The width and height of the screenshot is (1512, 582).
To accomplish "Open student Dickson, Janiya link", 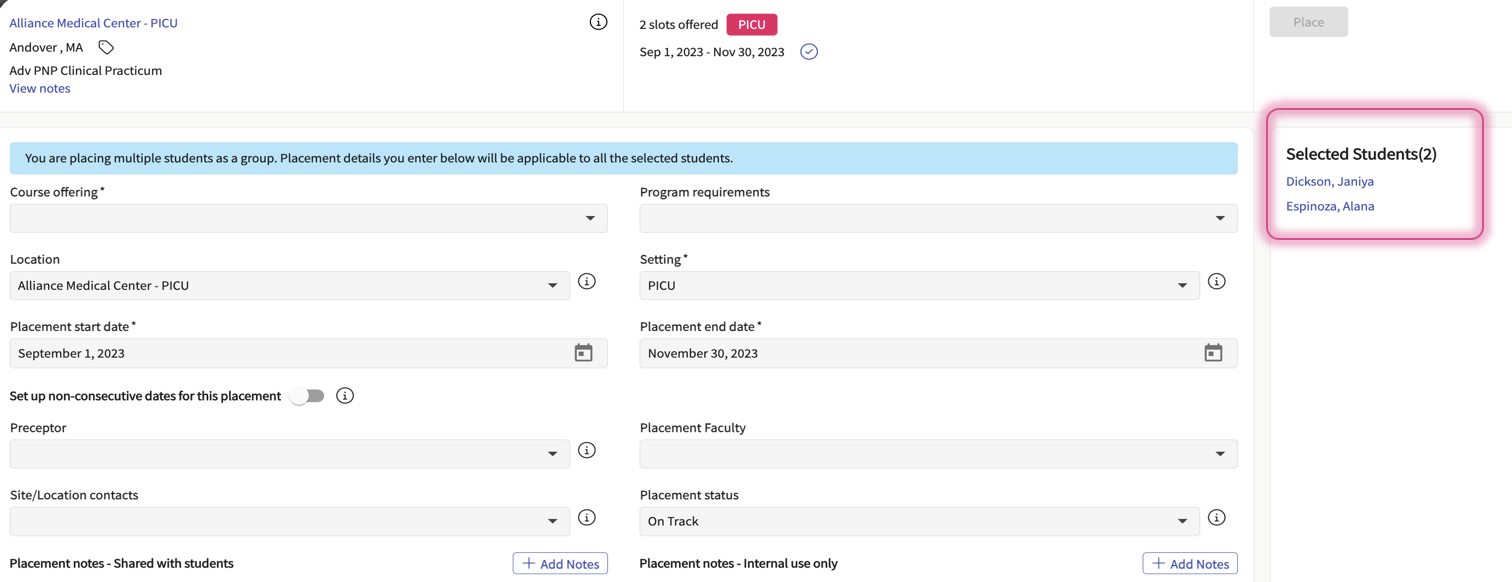I will pos(1329,181).
